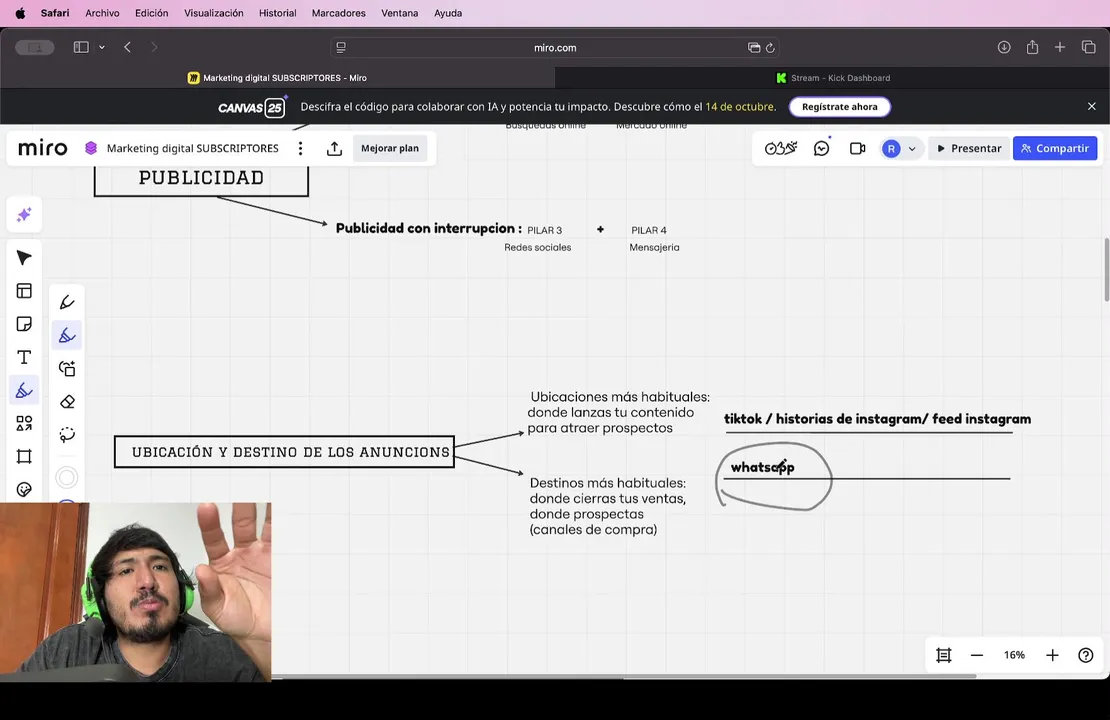
Task: Toggle Safari sidebar button
Action: (x=81, y=47)
